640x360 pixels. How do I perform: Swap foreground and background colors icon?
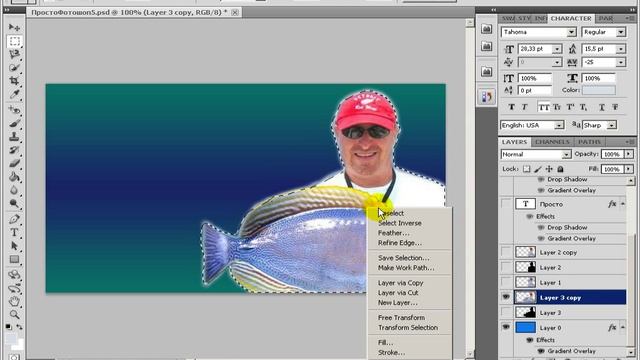19,327
